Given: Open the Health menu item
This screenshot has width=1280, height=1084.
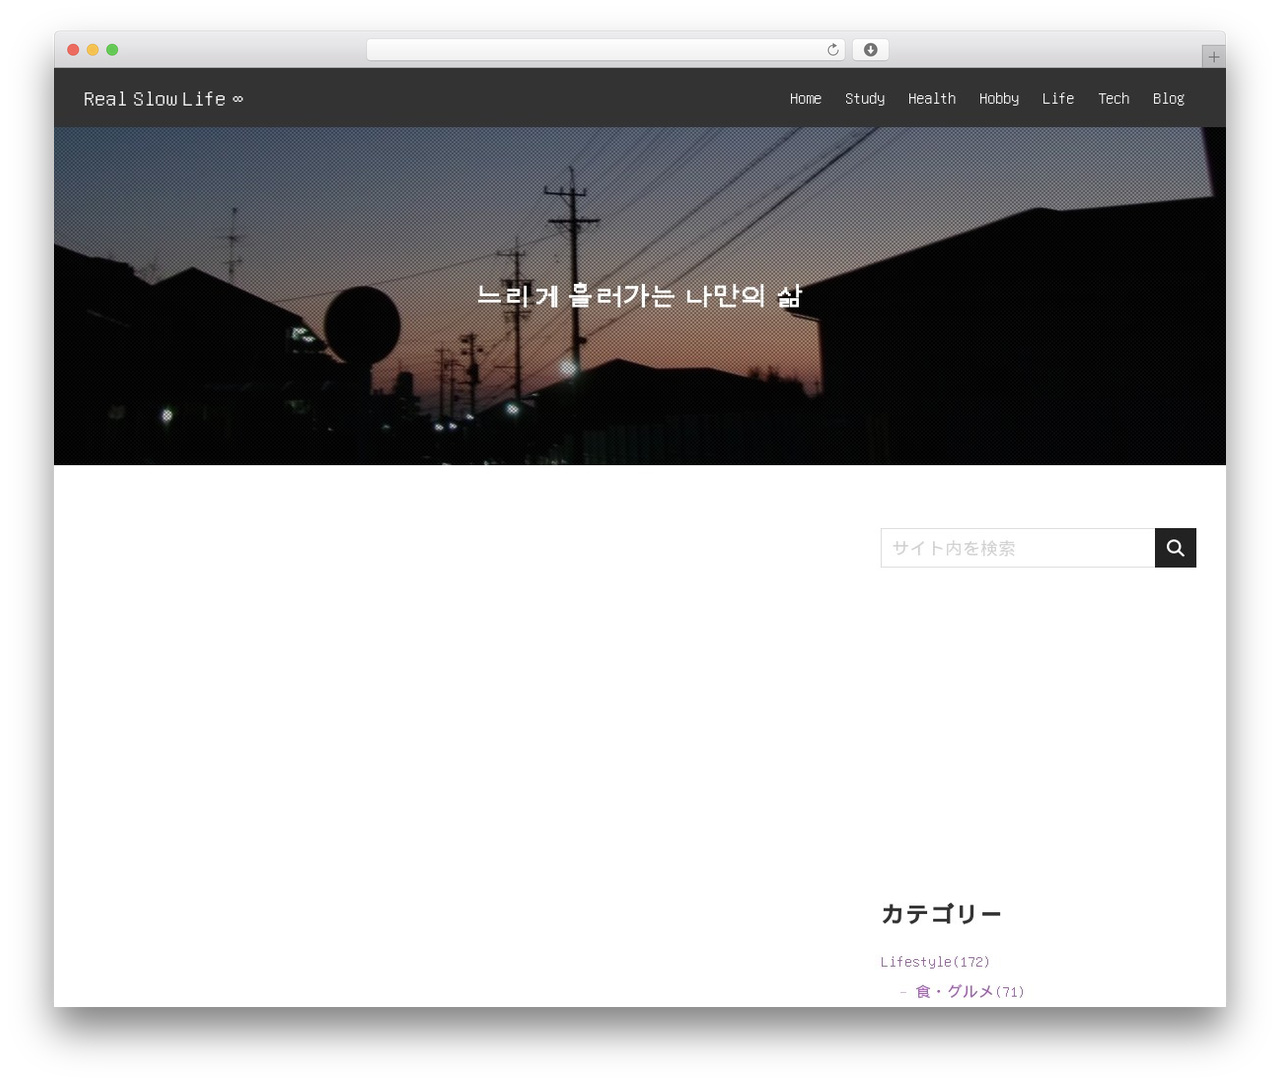Looking at the screenshot, I should pyautogui.click(x=932, y=98).
